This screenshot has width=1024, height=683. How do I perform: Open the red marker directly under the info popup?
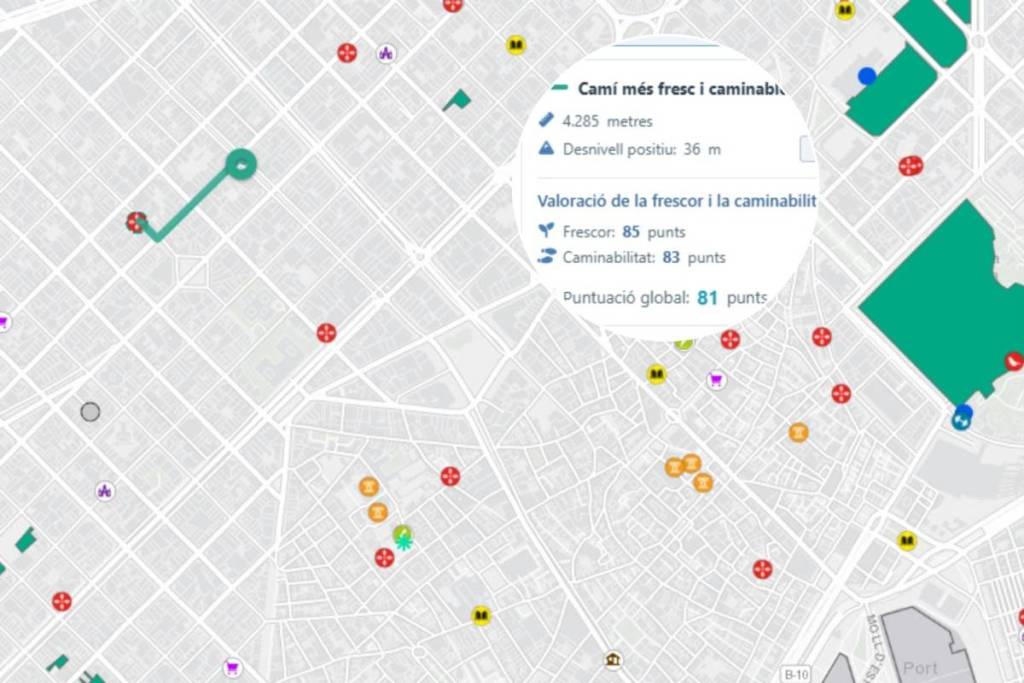730,340
